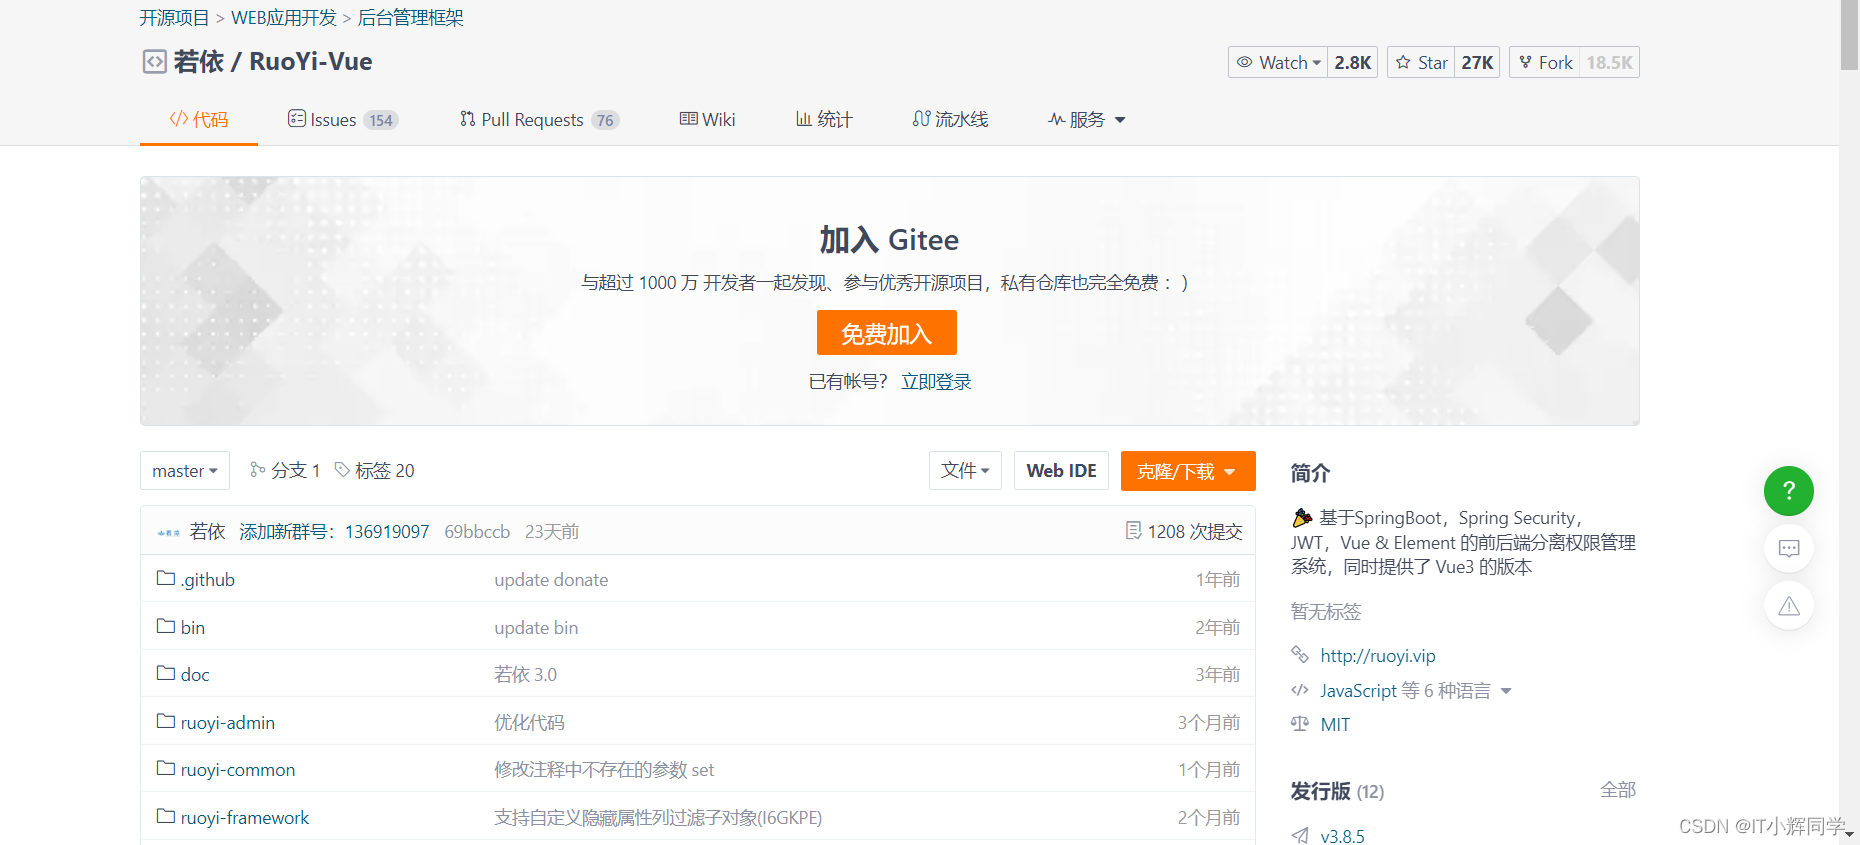Click the tag icon next to 标签 20

pos(342,469)
